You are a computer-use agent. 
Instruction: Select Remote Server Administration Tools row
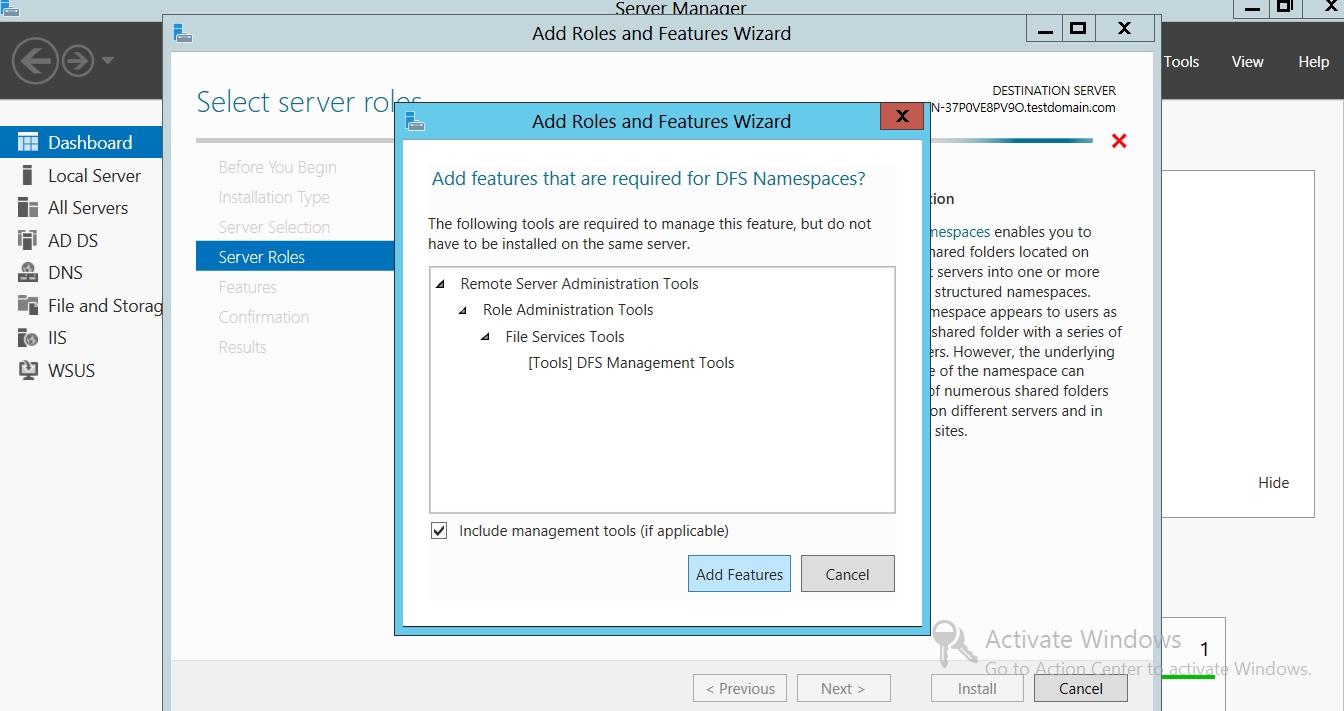579,284
